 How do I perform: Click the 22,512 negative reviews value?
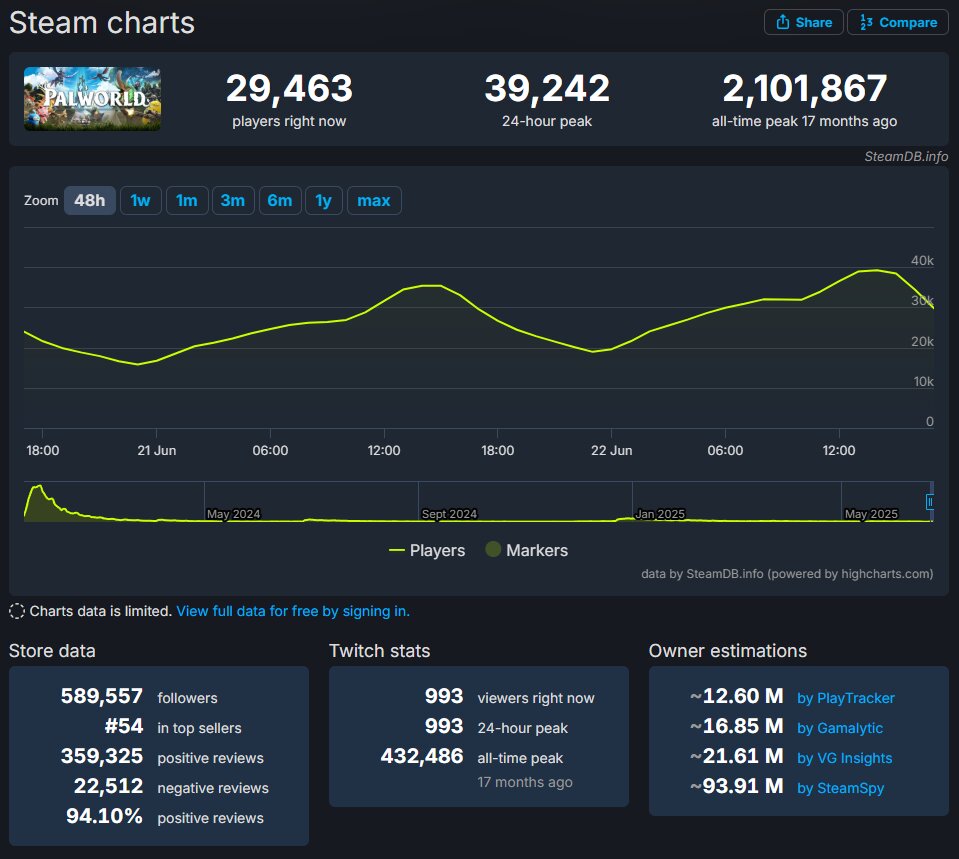[108, 786]
